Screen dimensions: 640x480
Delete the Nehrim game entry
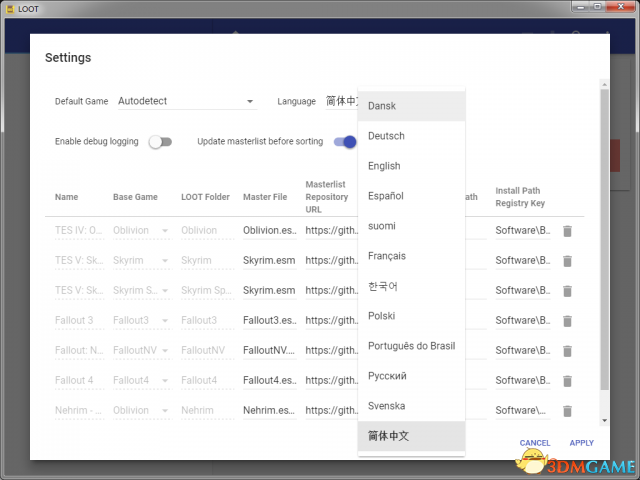click(567, 411)
